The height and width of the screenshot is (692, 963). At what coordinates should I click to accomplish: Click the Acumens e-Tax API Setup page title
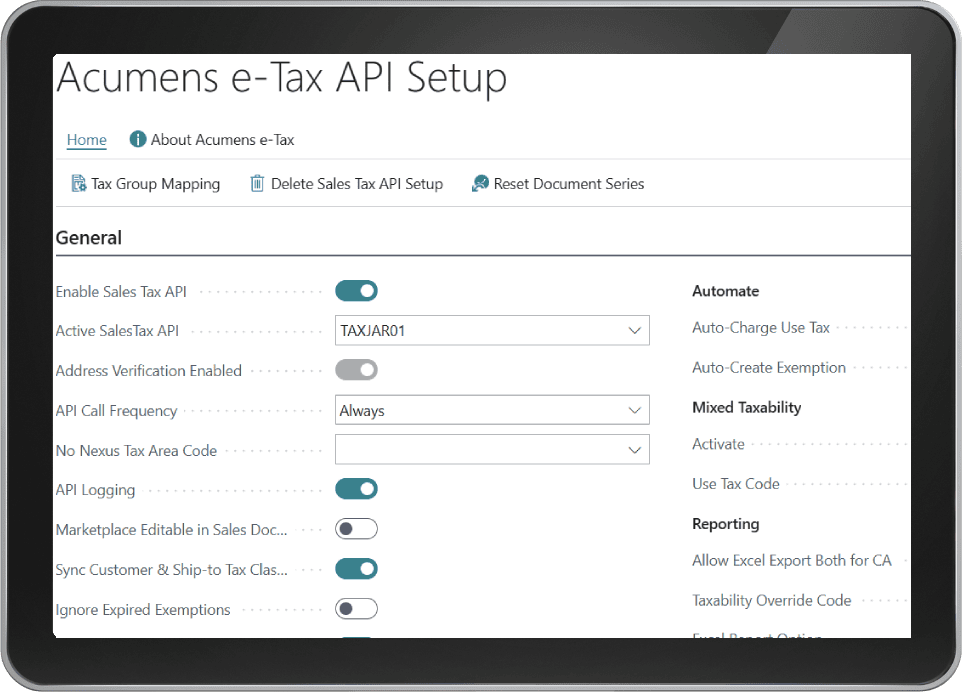(x=282, y=78)
